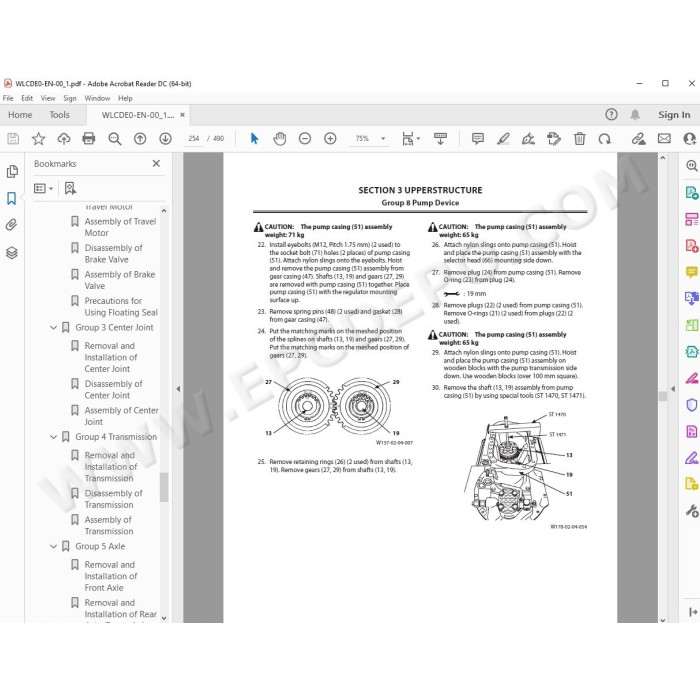Open Assembly of Center Joint bookmark

tap(121, 416)
